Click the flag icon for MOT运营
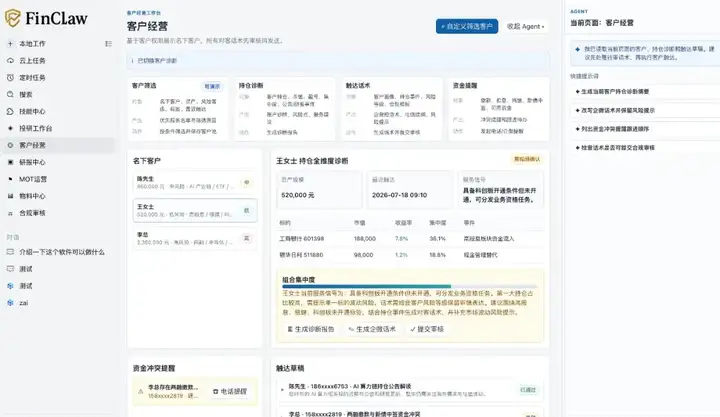 (x=10, y=179)
